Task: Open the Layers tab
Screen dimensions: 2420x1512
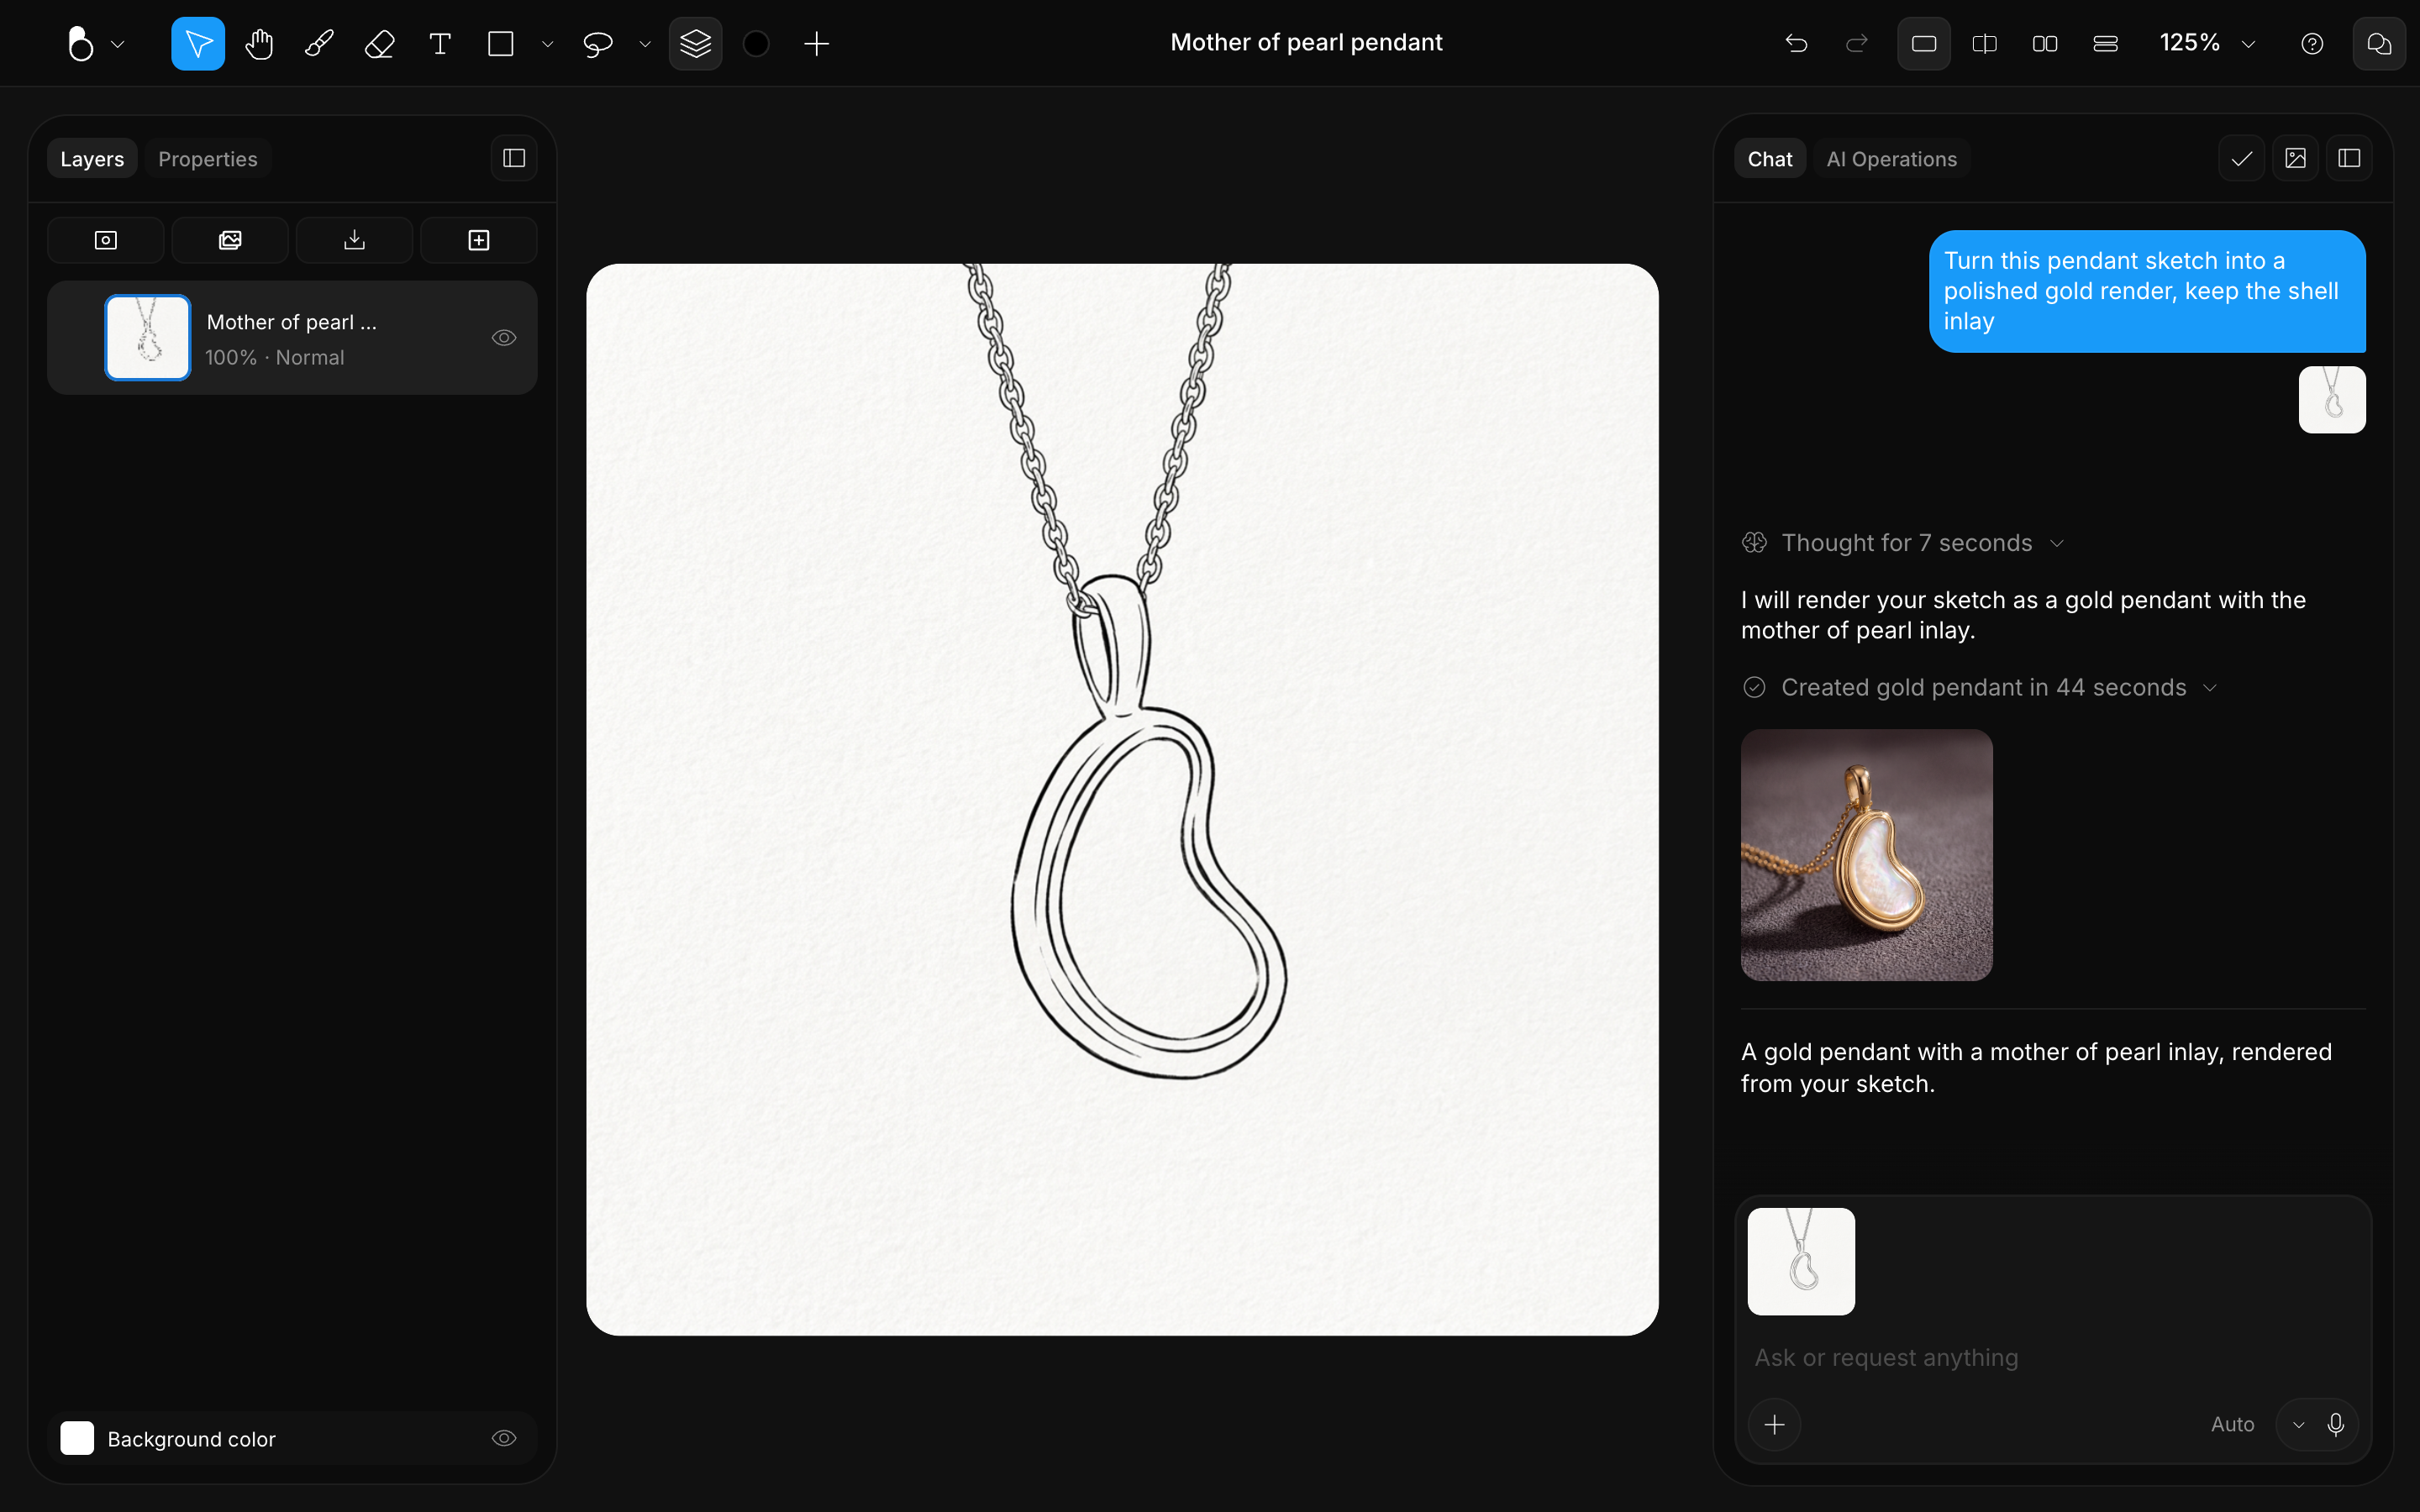Action: tap(92, 159)
